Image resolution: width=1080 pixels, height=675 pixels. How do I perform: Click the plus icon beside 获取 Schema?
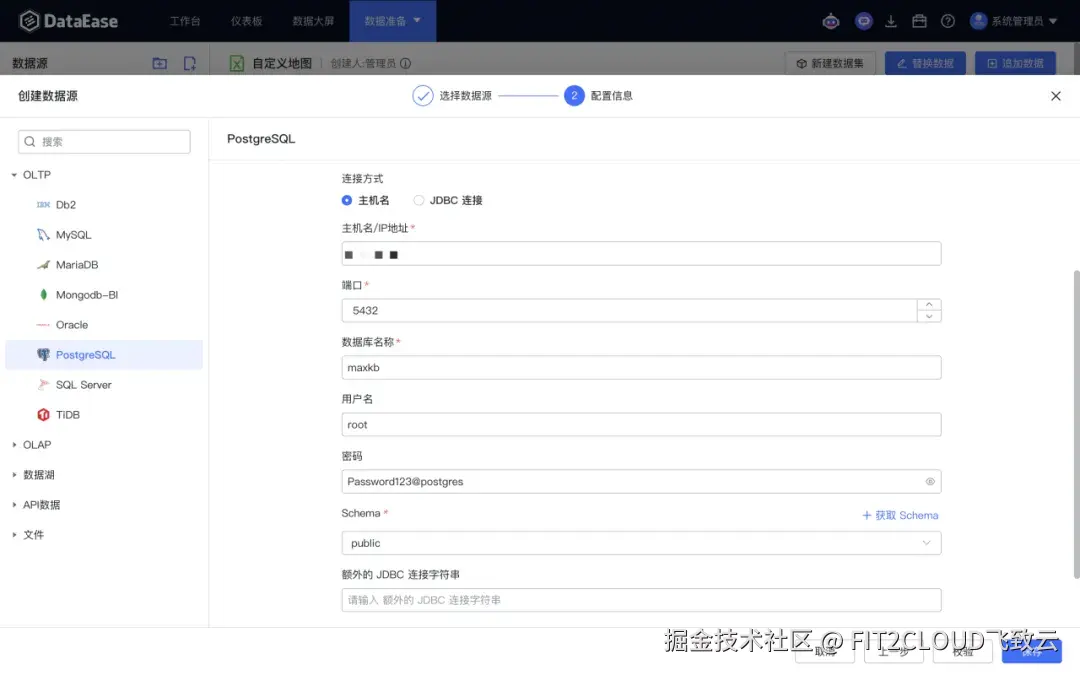[x=866, y=515]
